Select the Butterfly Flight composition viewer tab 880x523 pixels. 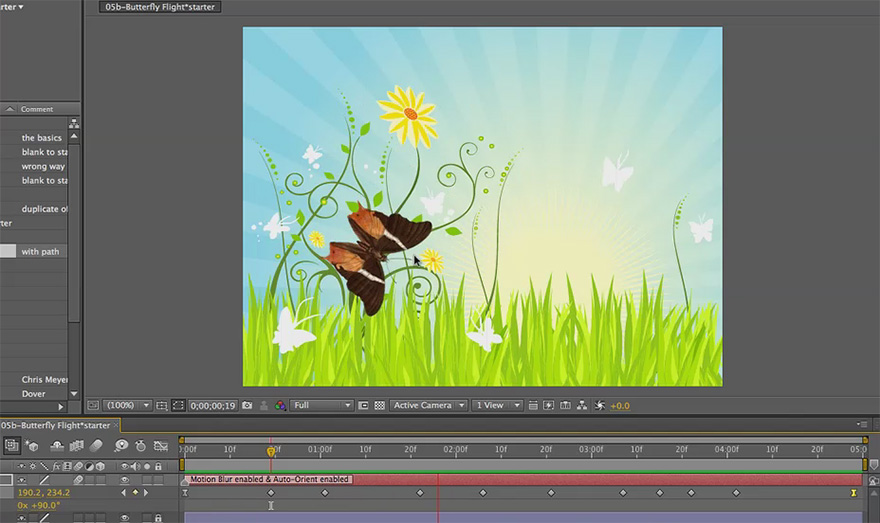(x=160, y=7)
